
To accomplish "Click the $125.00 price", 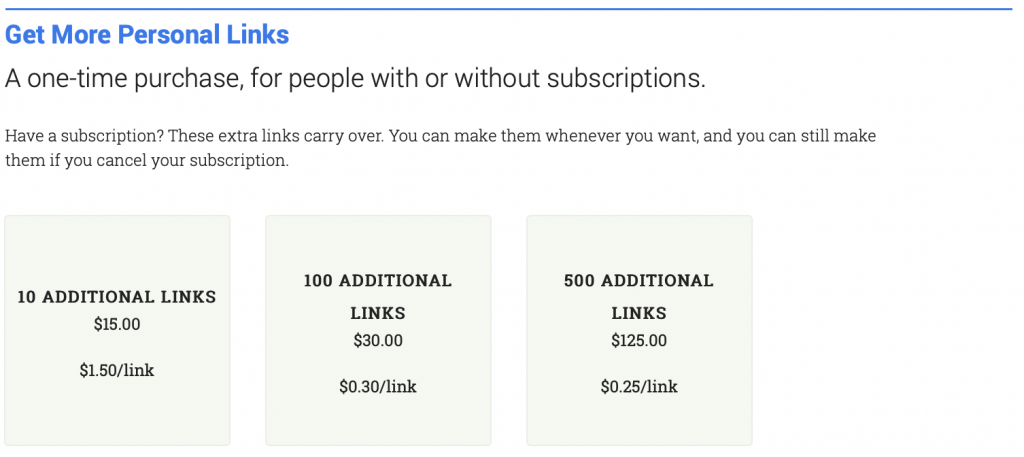I will click(x=639, y=340).
